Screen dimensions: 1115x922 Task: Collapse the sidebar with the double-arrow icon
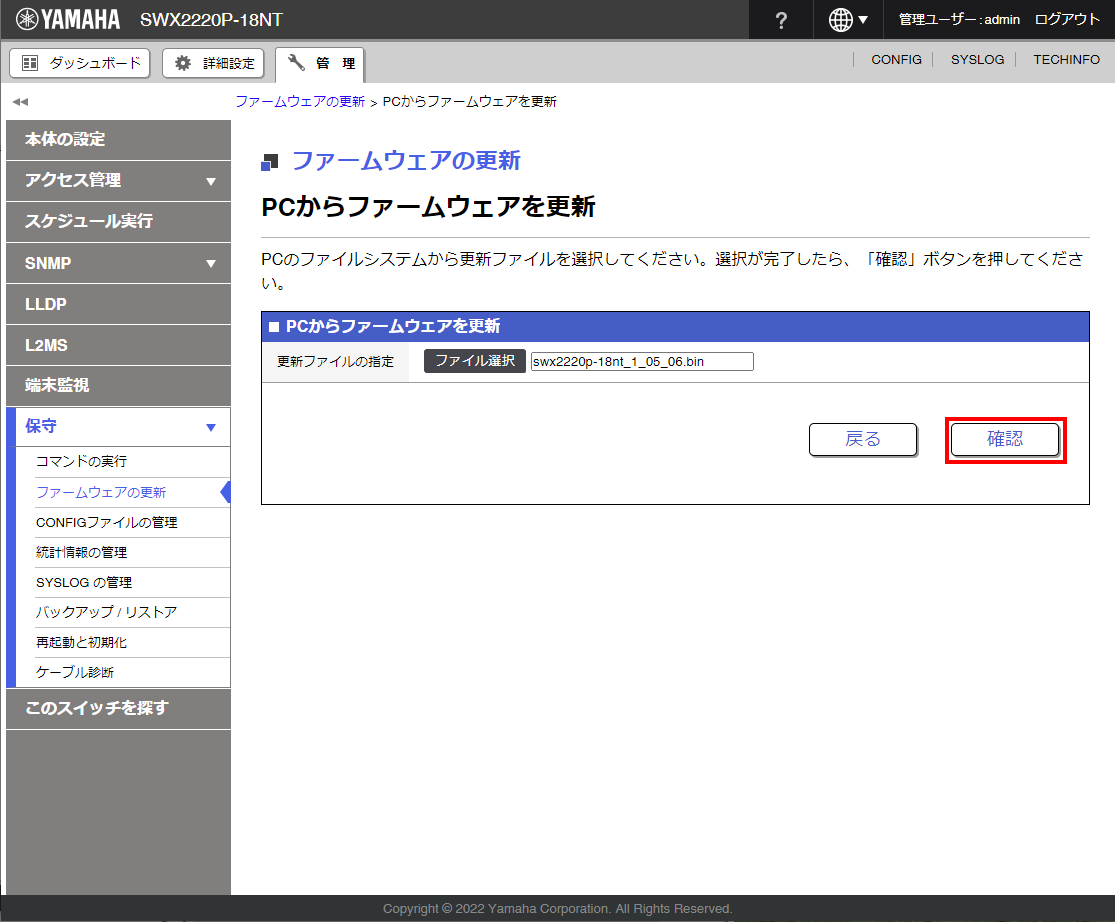(19, 101)
